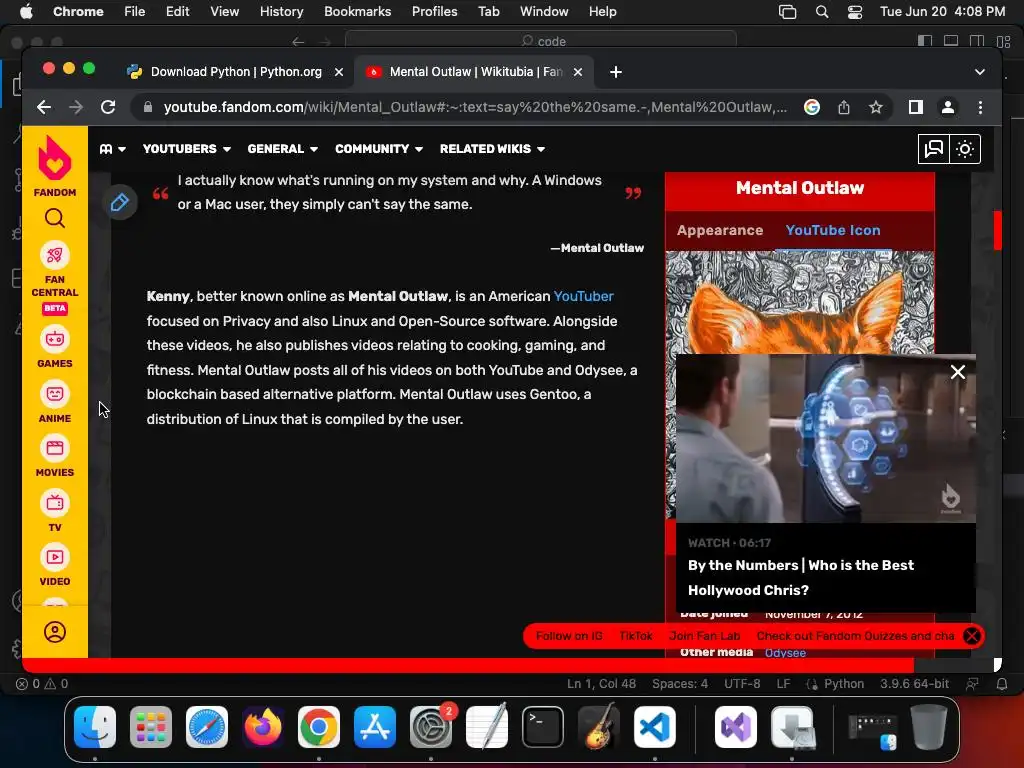
Task: Expand the GENERAL dropdown menu
Action: (x=283, y=149)
